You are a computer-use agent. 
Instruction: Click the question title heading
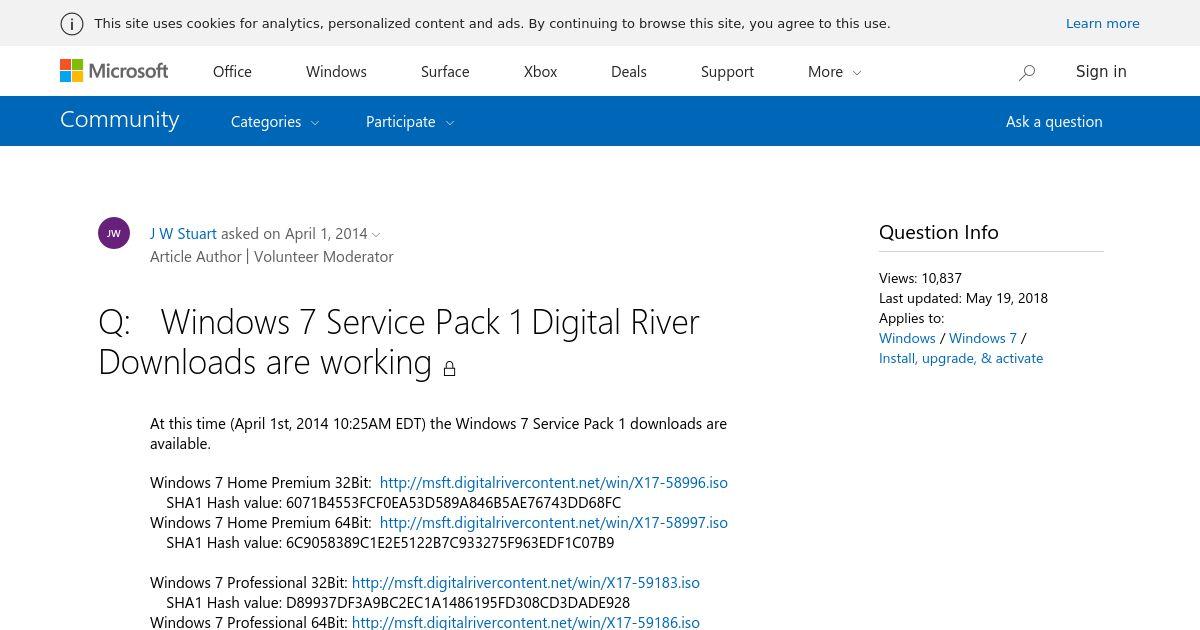coord(399,341)
